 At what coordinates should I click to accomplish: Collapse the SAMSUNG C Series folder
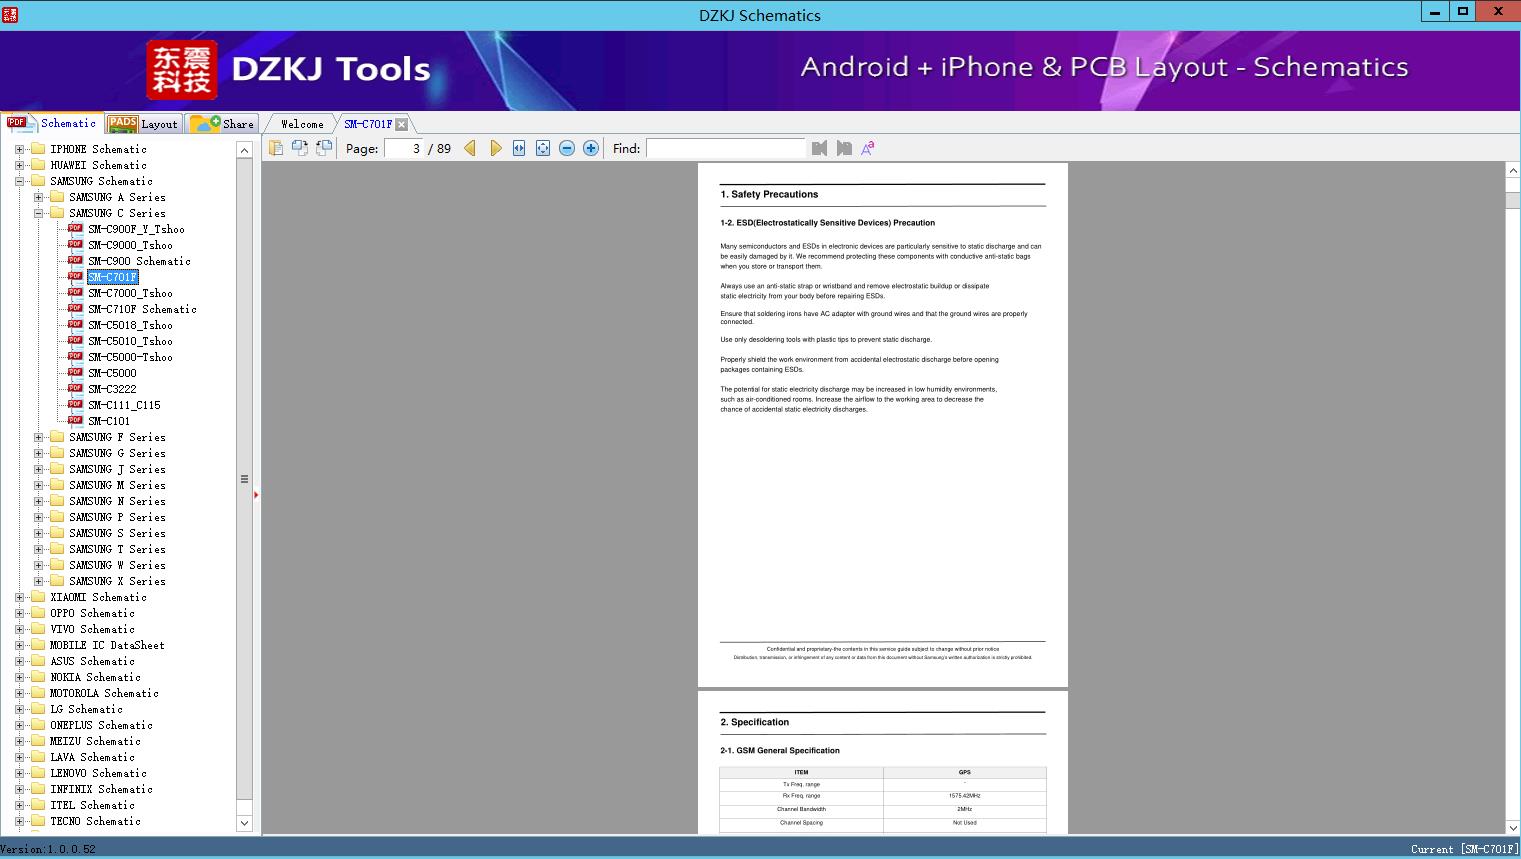point(38,213)
